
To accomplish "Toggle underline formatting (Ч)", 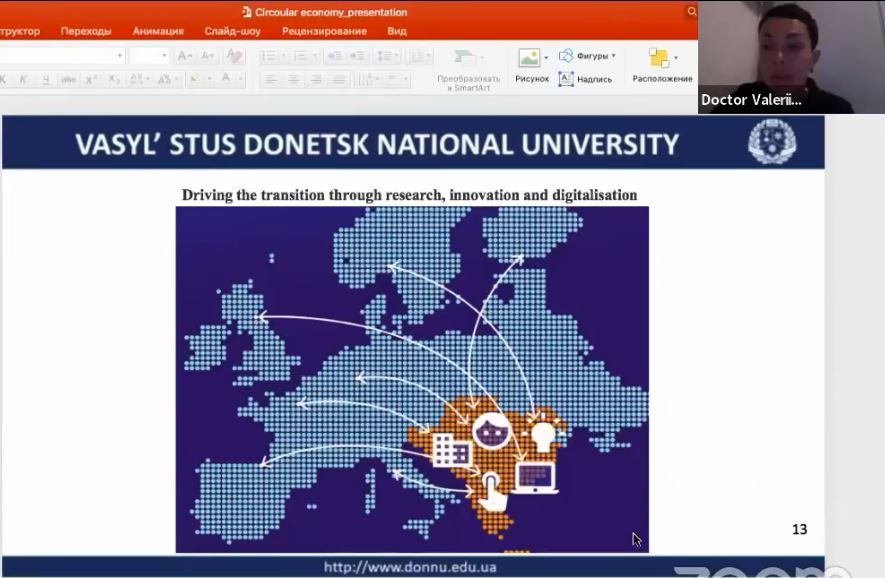I will tap(46, 79).
